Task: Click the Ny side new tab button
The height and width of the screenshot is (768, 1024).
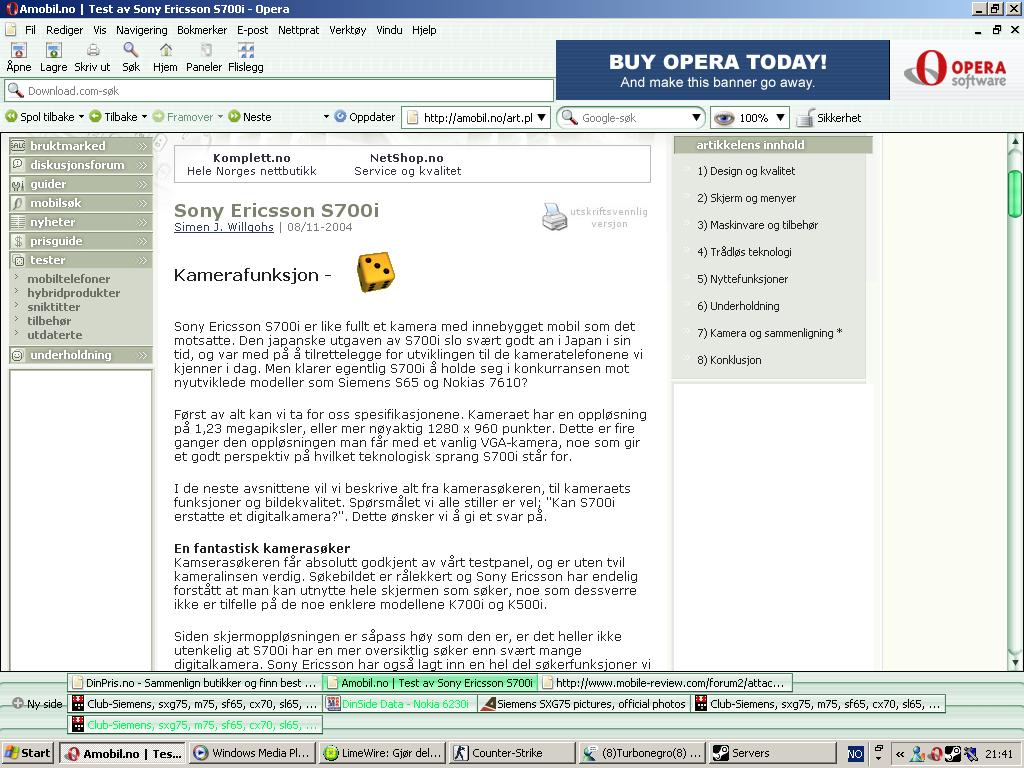Action: tap(37, 704)
